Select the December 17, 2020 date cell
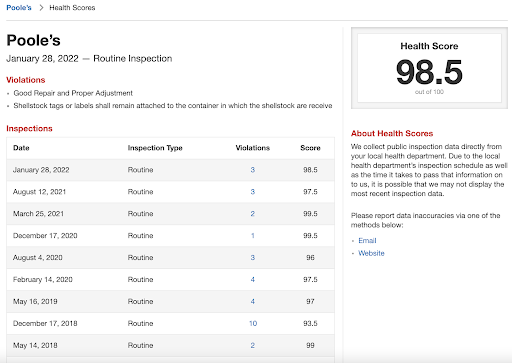 click(45, 236)
